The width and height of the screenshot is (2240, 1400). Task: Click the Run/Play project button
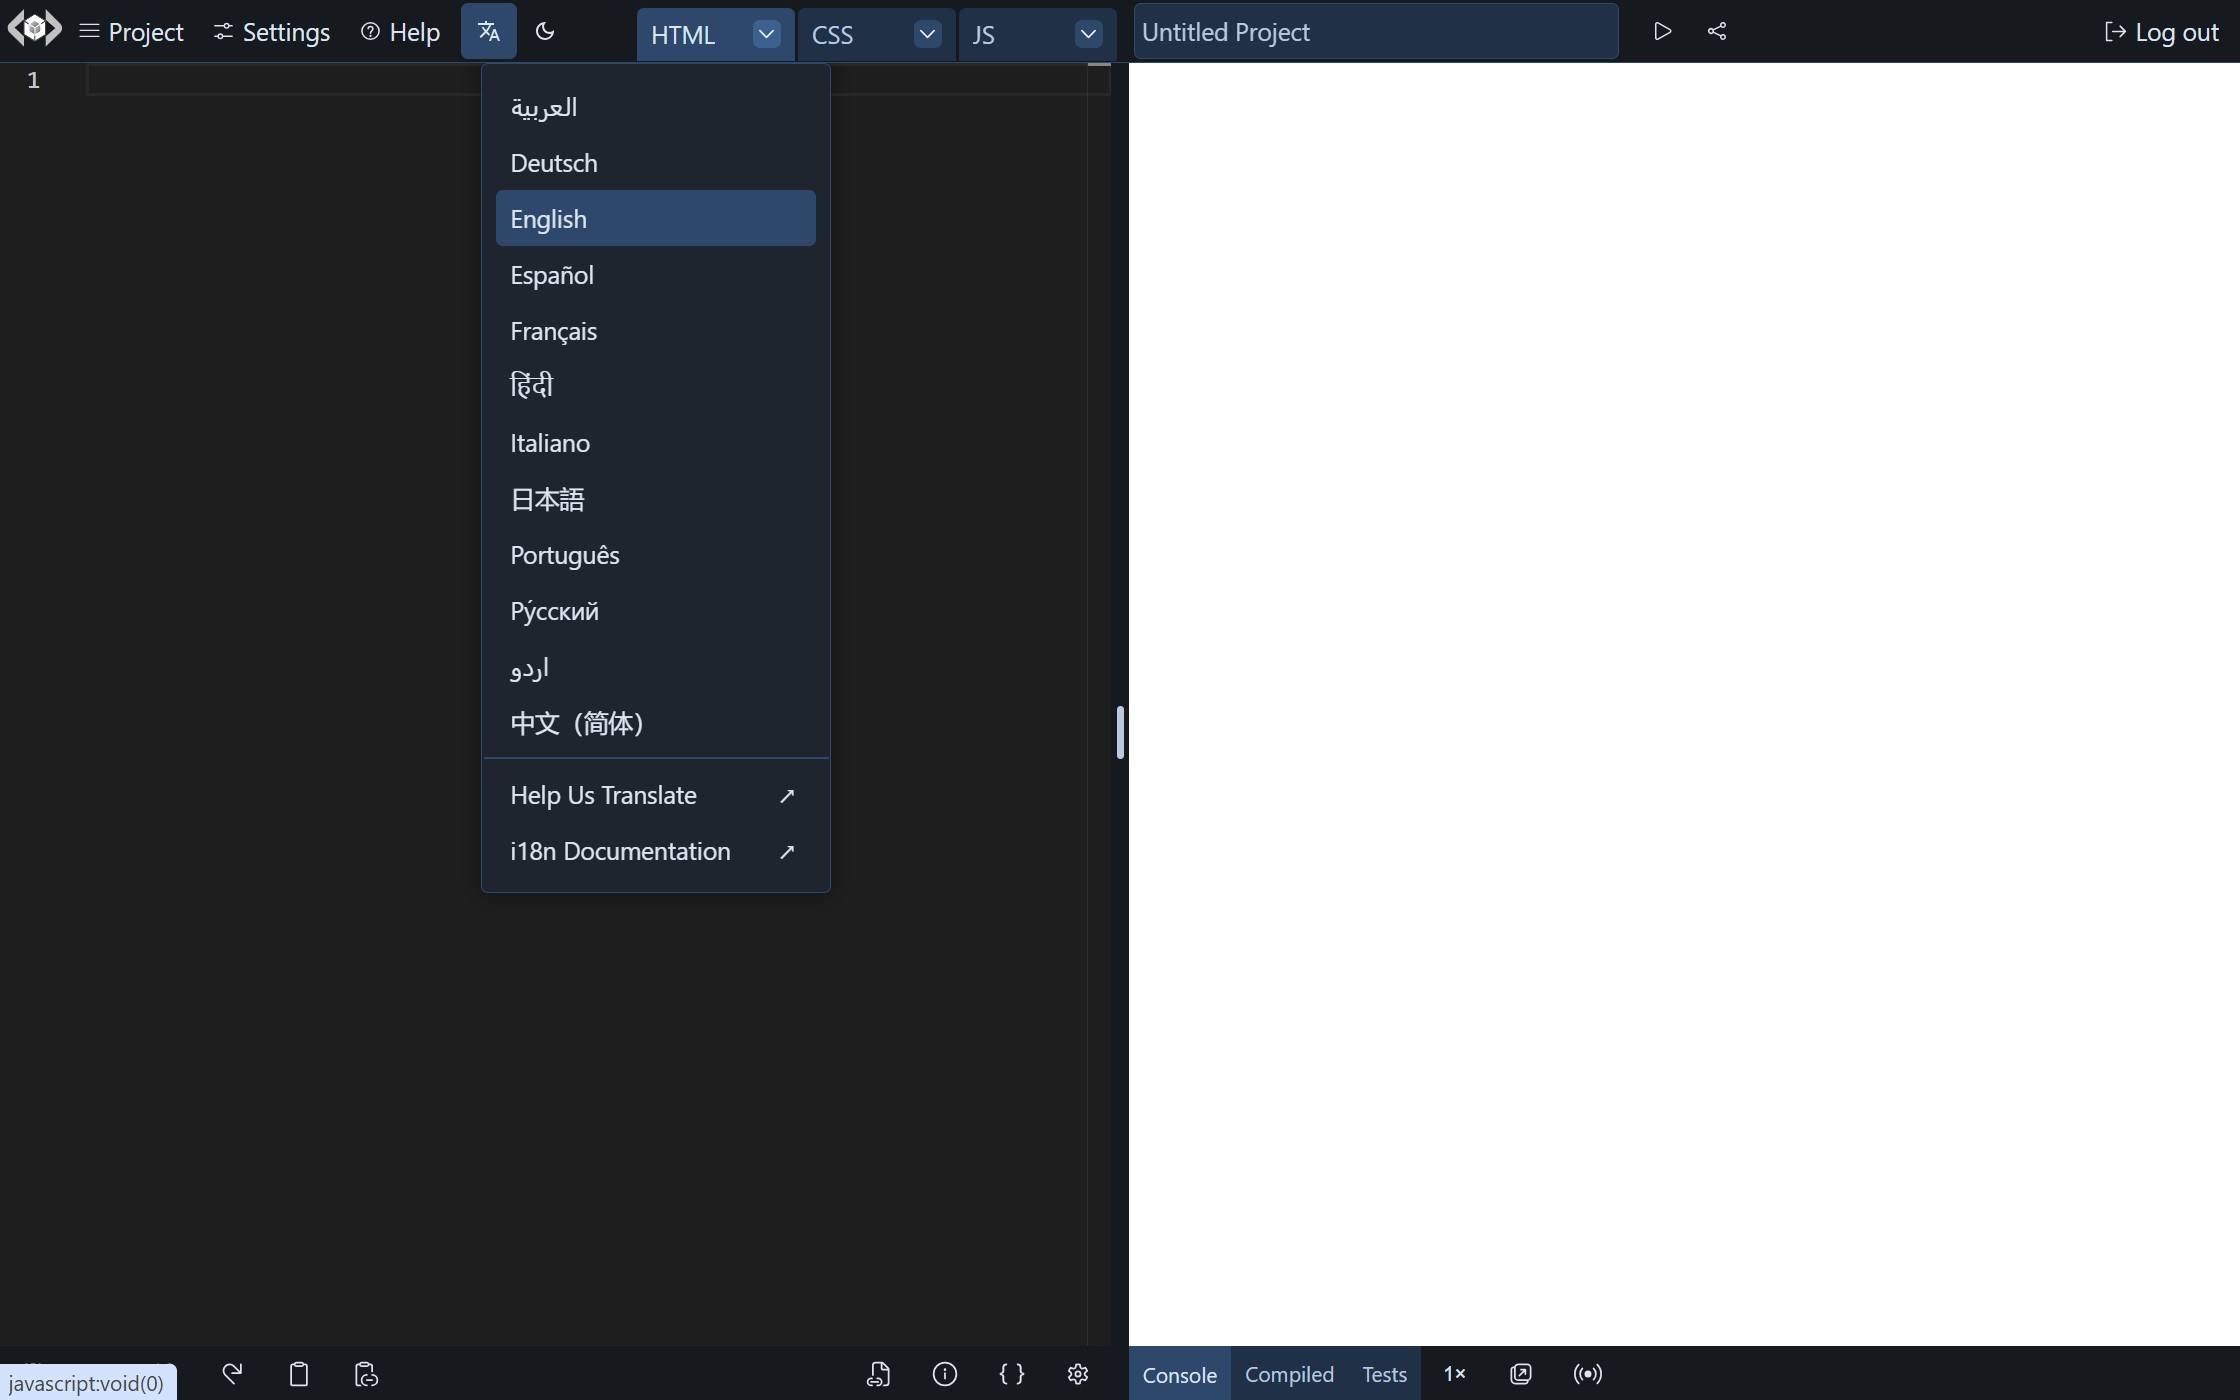(x=1661, y=31)
